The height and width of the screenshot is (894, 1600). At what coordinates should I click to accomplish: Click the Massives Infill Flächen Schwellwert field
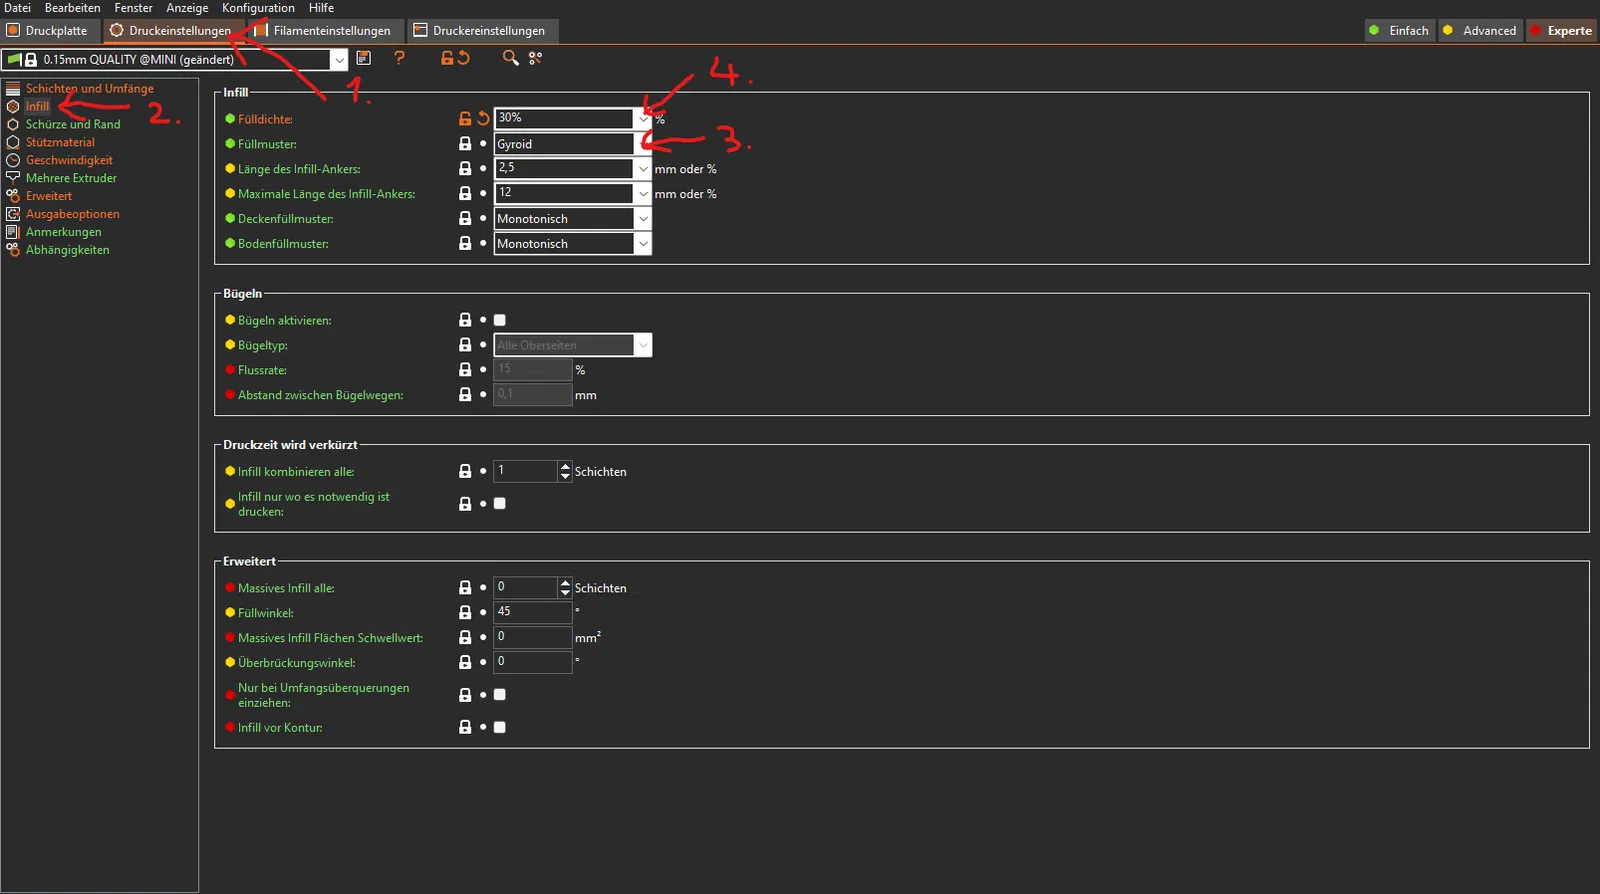[x=533, y=637]
